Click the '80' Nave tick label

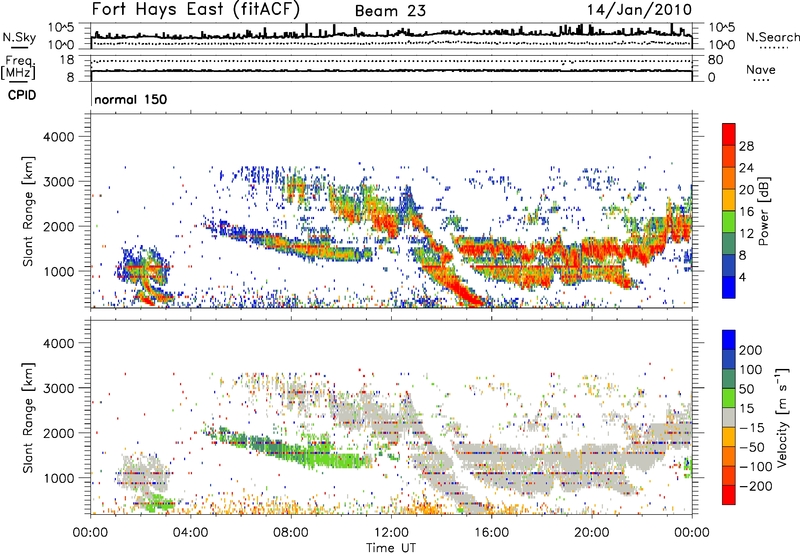715,60
